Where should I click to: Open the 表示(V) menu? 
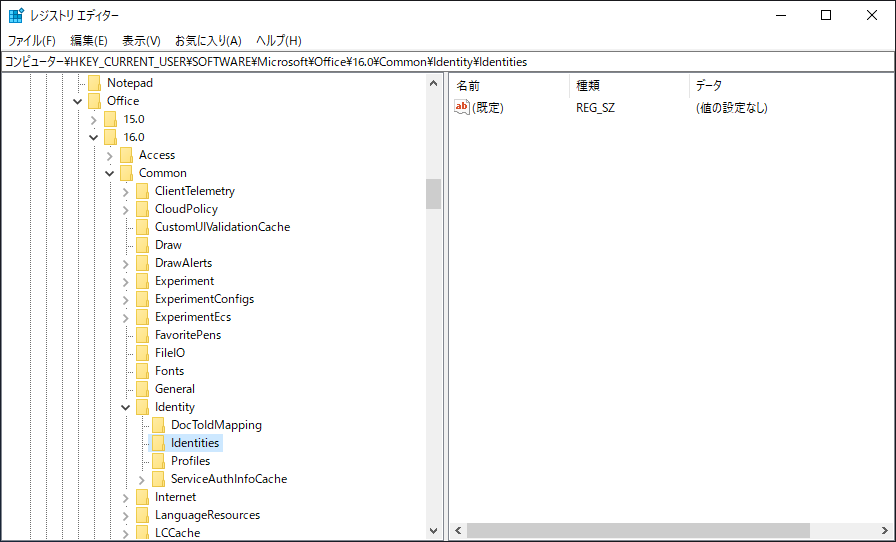tap(141, 41)
